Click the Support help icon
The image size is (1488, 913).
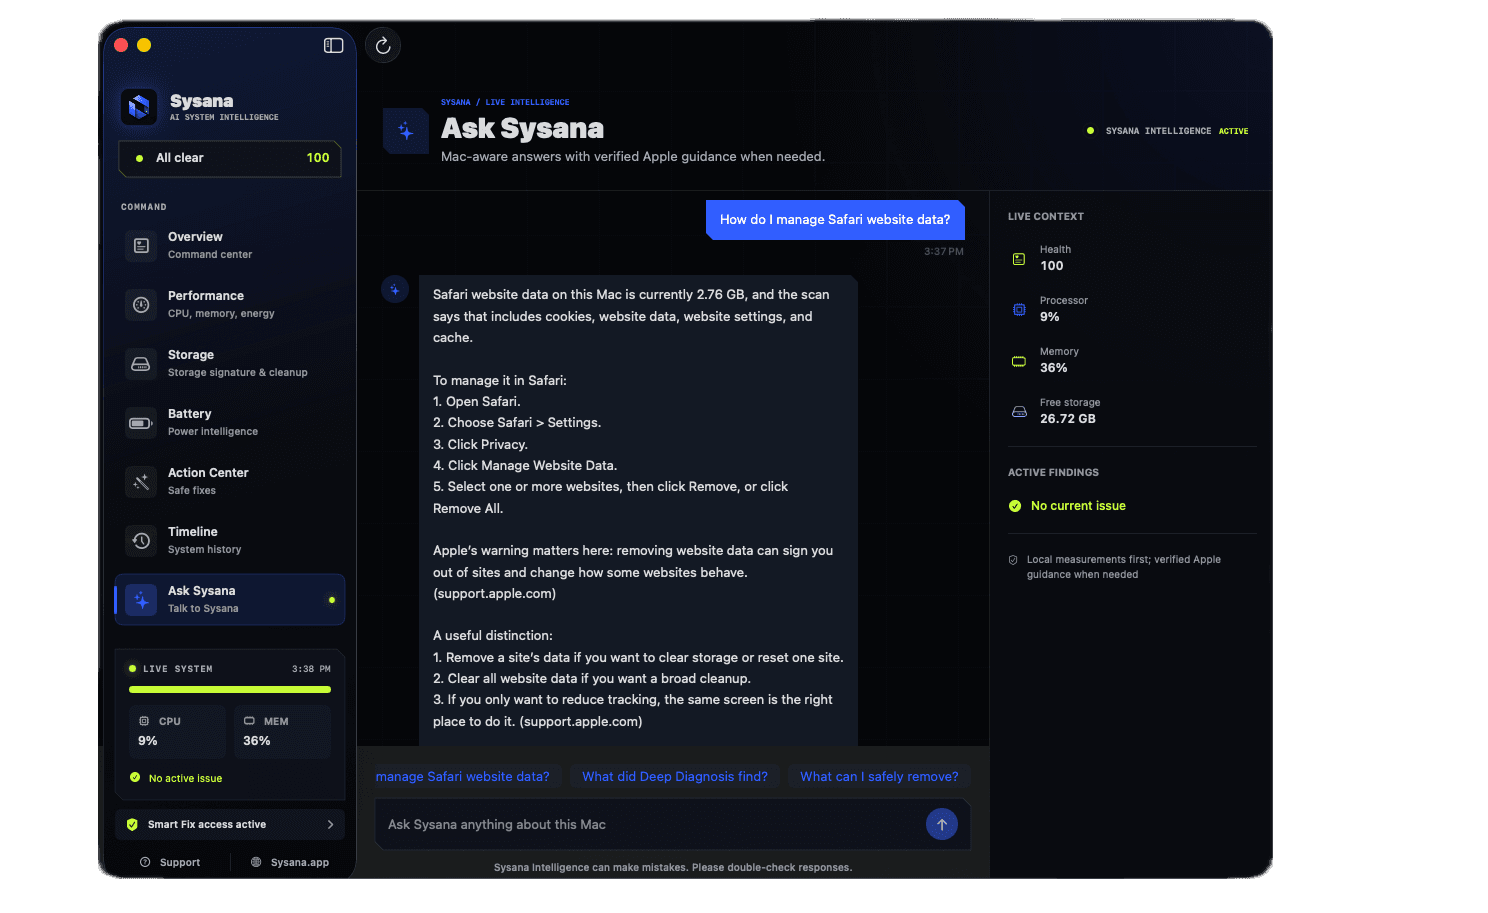[145, 862]
